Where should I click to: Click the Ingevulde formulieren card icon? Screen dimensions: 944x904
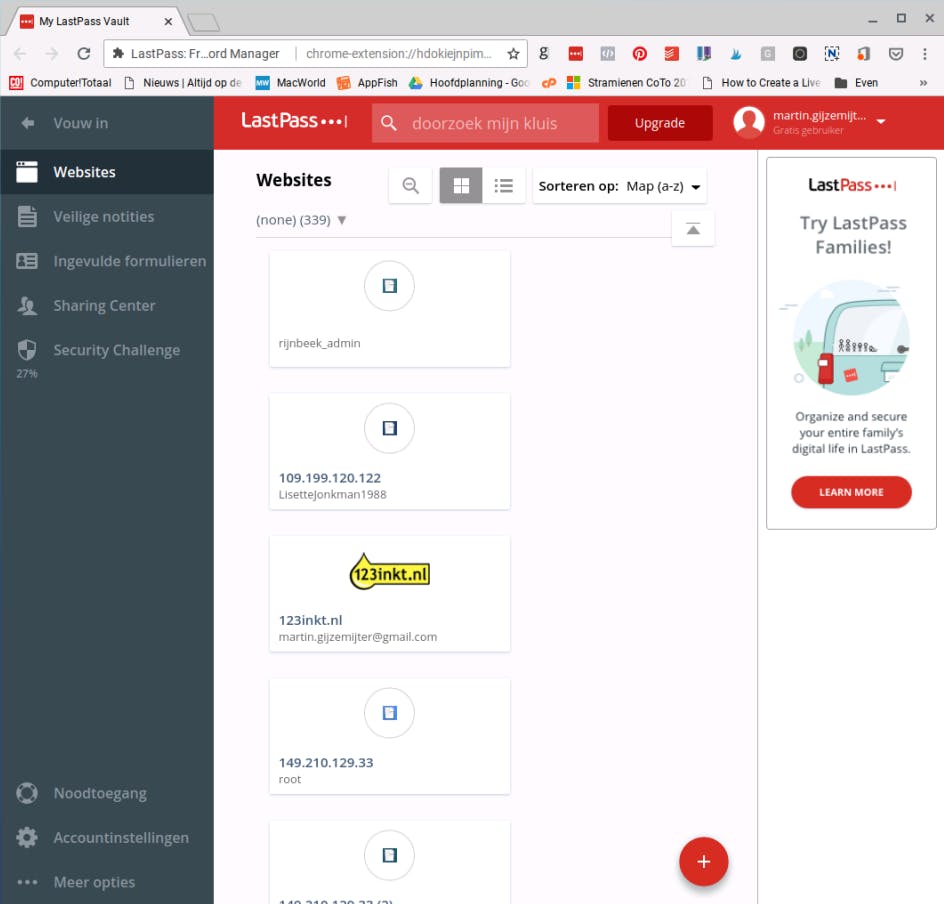[27, 261]
